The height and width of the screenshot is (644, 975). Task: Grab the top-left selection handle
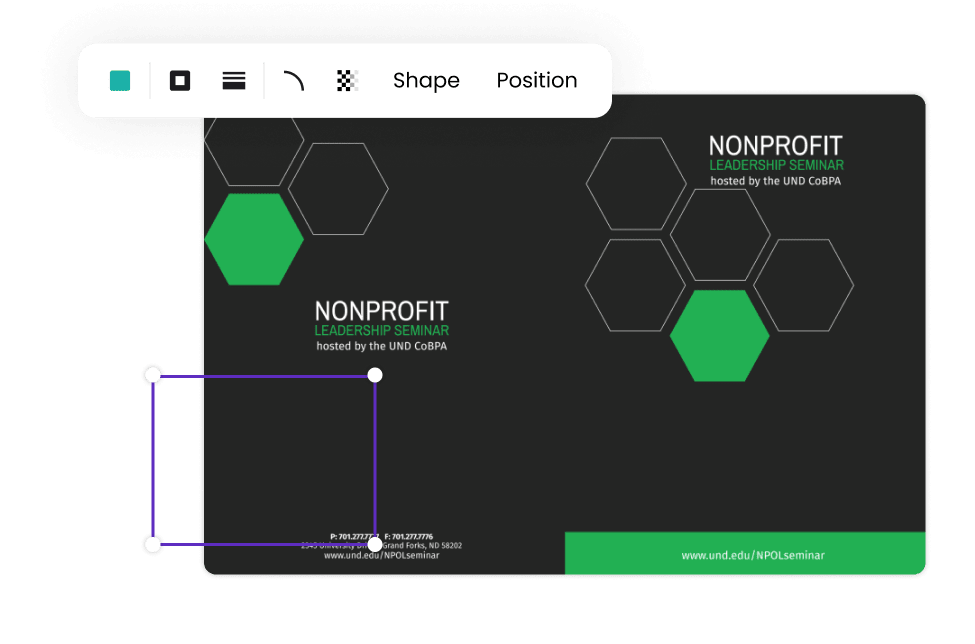pyautogui.click(x=153, y=375)
